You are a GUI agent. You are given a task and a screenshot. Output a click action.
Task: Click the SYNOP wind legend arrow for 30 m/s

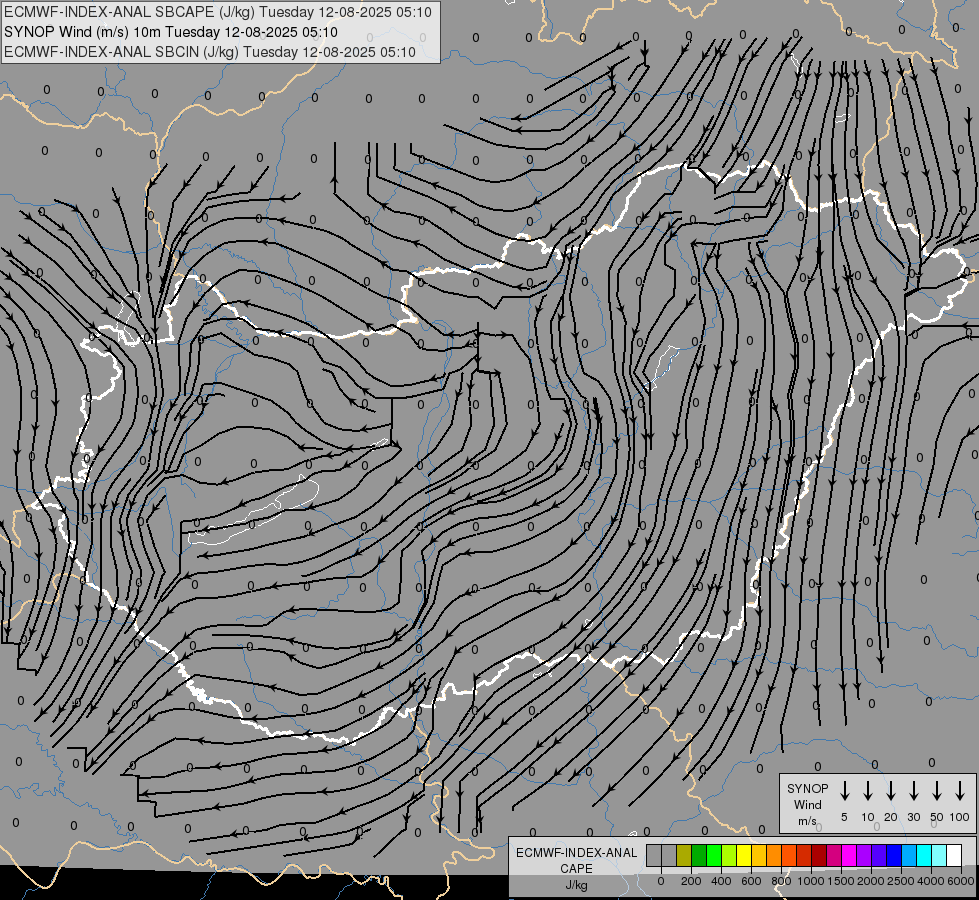tap(913, 791)
